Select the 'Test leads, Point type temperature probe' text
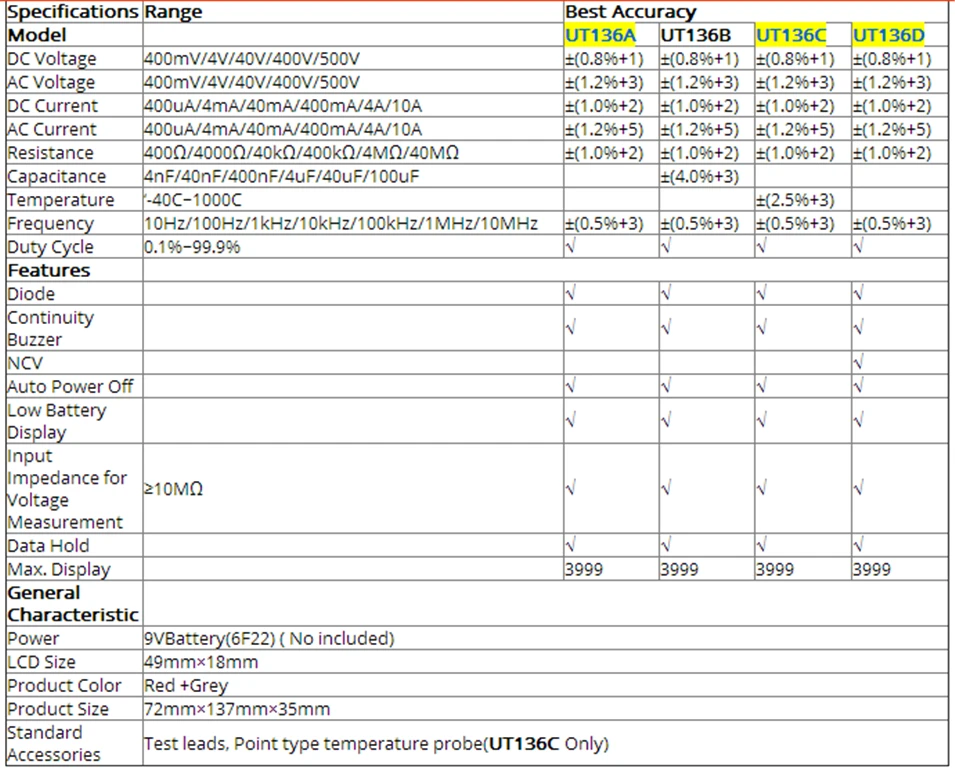The width and height of the screenshot is (955, 768). [314, 744]
